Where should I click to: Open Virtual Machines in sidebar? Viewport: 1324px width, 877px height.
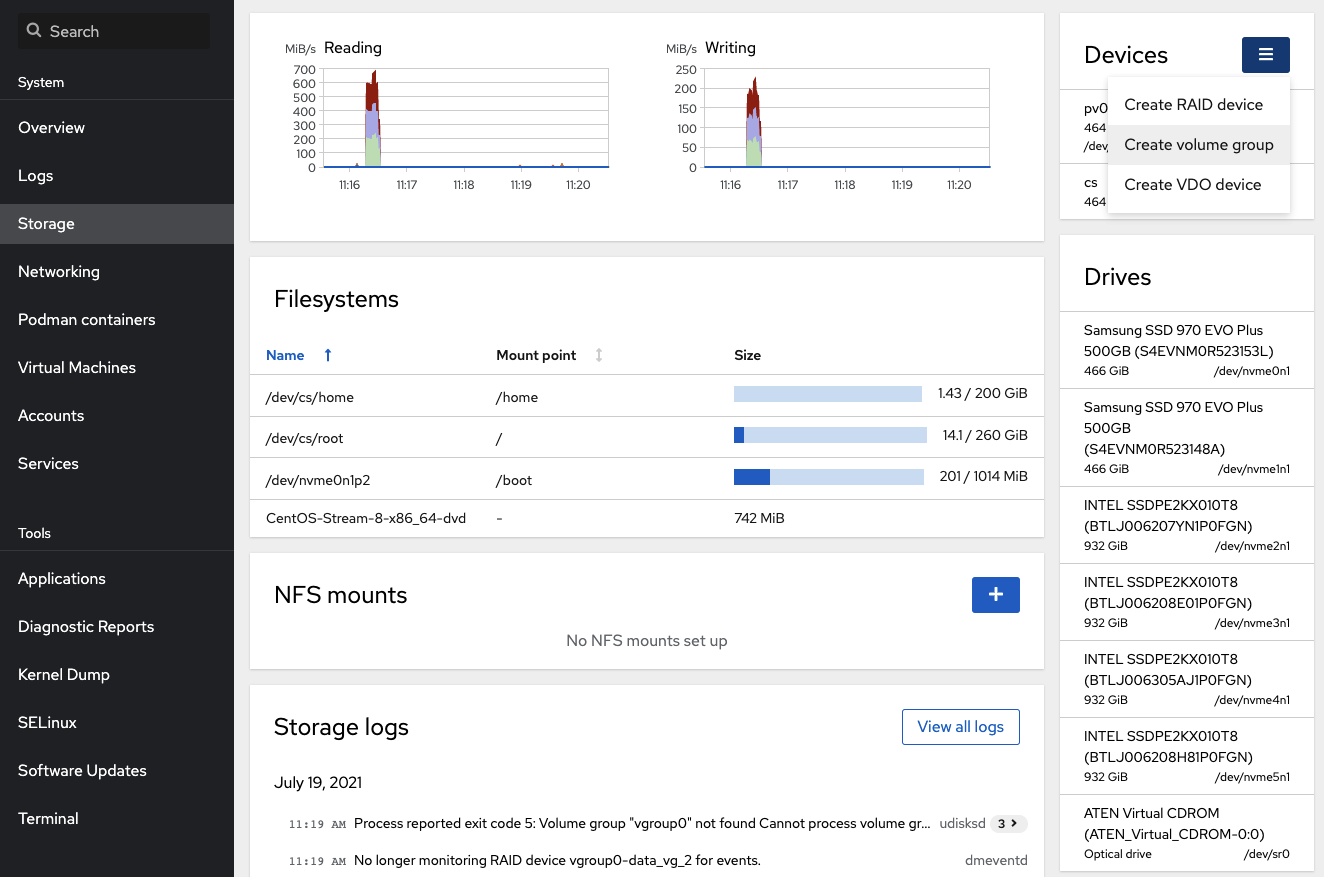point(77,368)
